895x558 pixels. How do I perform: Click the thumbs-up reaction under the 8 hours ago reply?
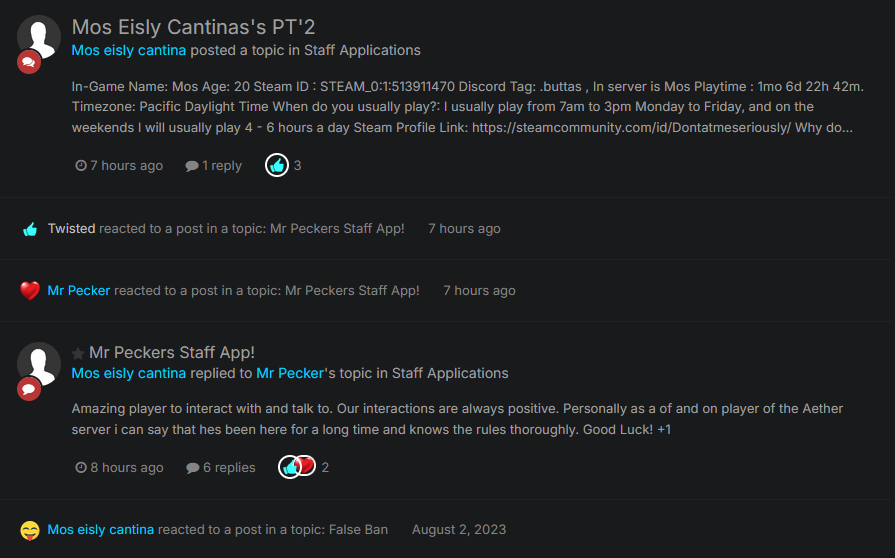(289, 467)
